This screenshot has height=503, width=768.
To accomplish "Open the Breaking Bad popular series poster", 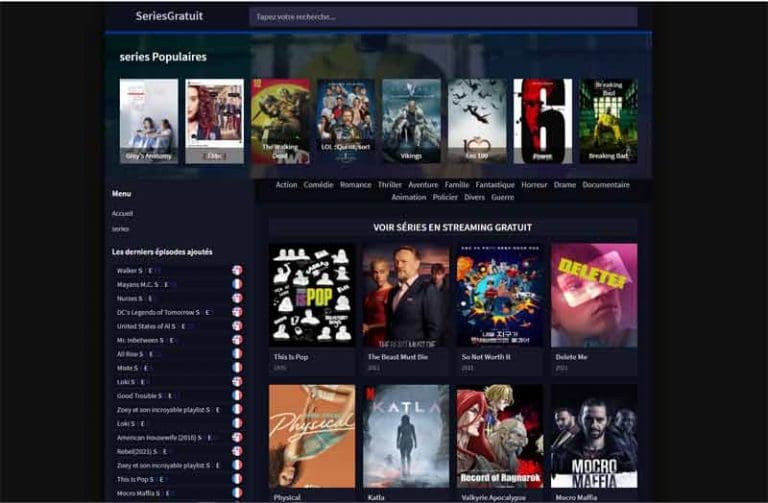I will coord(608,121).
